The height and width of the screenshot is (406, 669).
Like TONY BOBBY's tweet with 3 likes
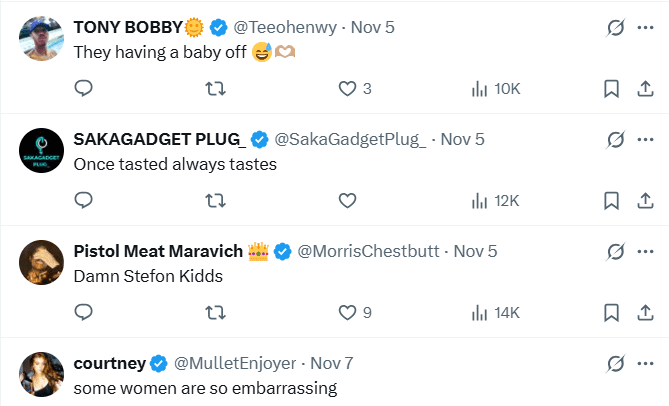coord(348,89)
